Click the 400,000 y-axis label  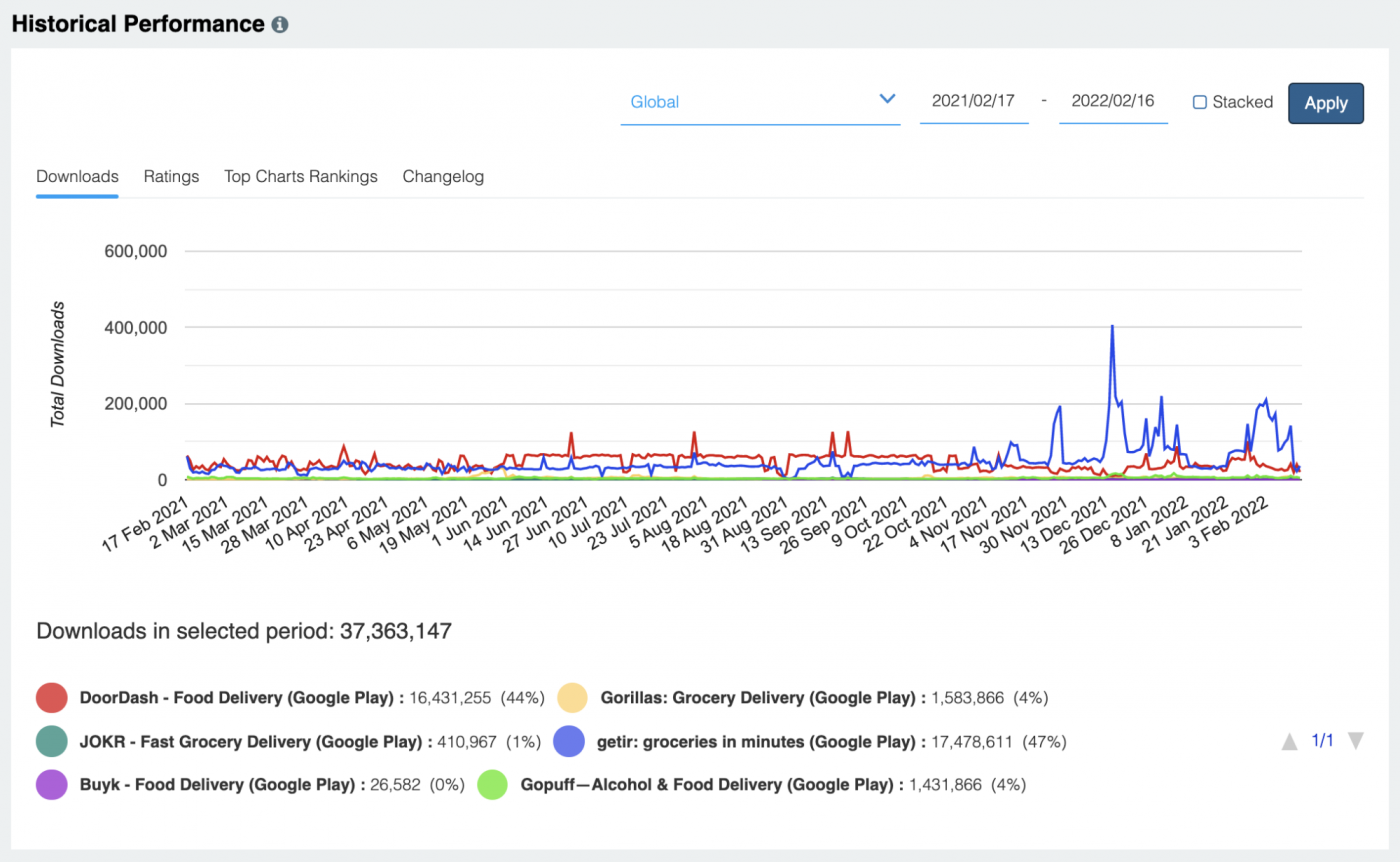tap(135, 327)
